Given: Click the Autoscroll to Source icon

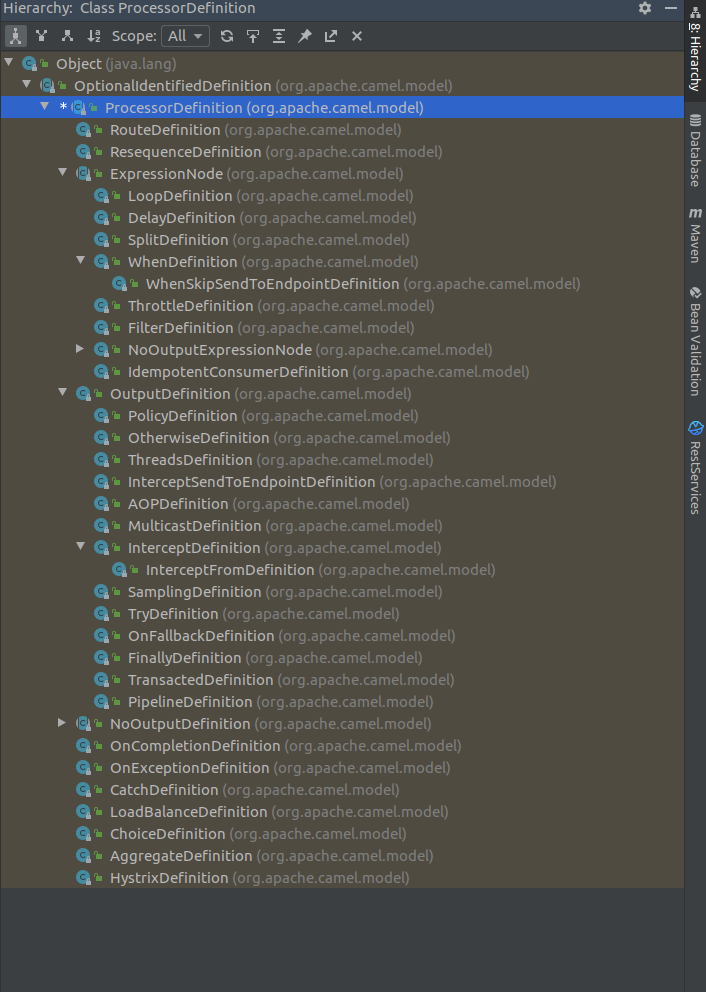Looking at the screenshot, I should pos(253,36).
